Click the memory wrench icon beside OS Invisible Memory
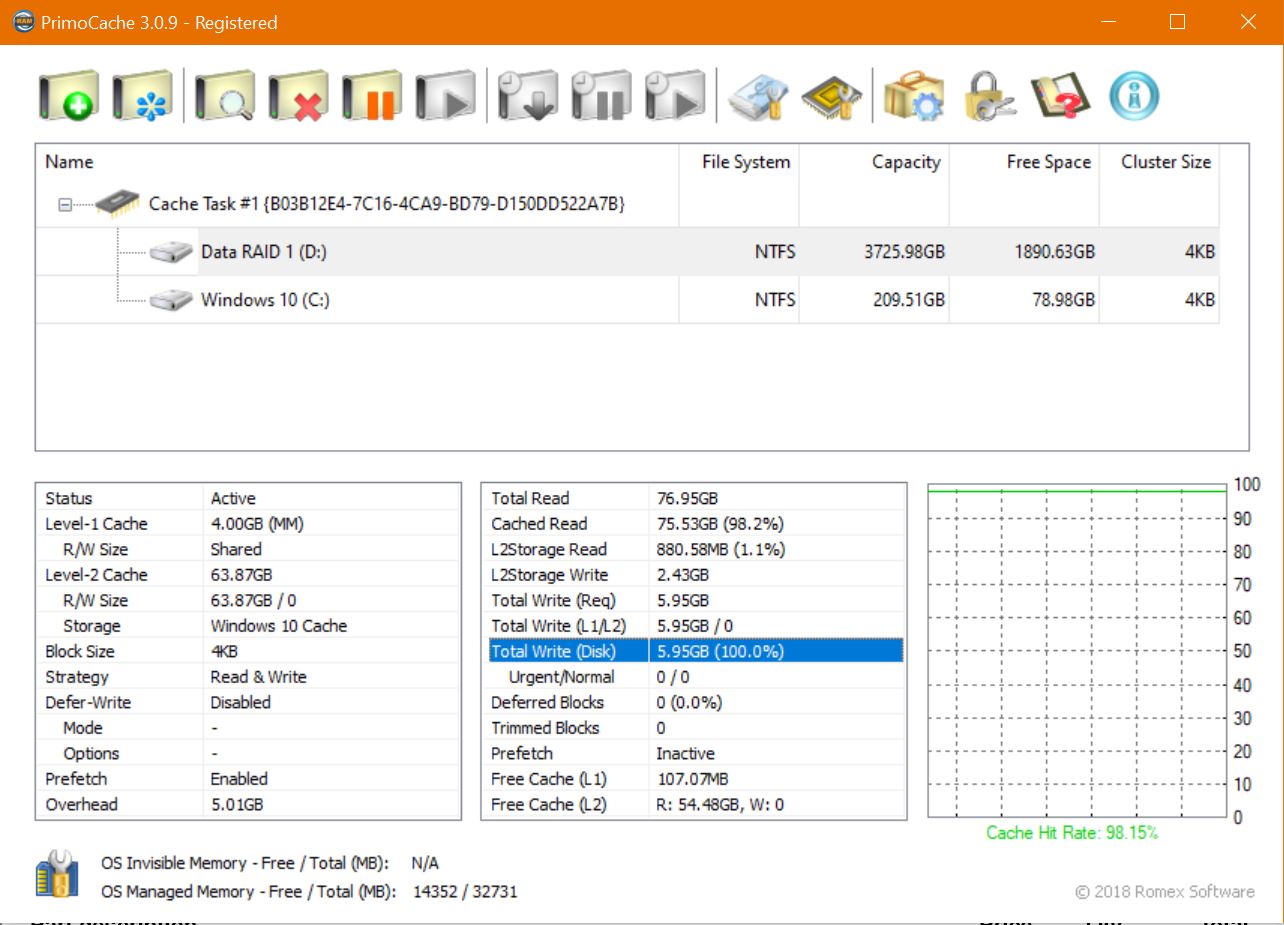 tap(57, 875)
